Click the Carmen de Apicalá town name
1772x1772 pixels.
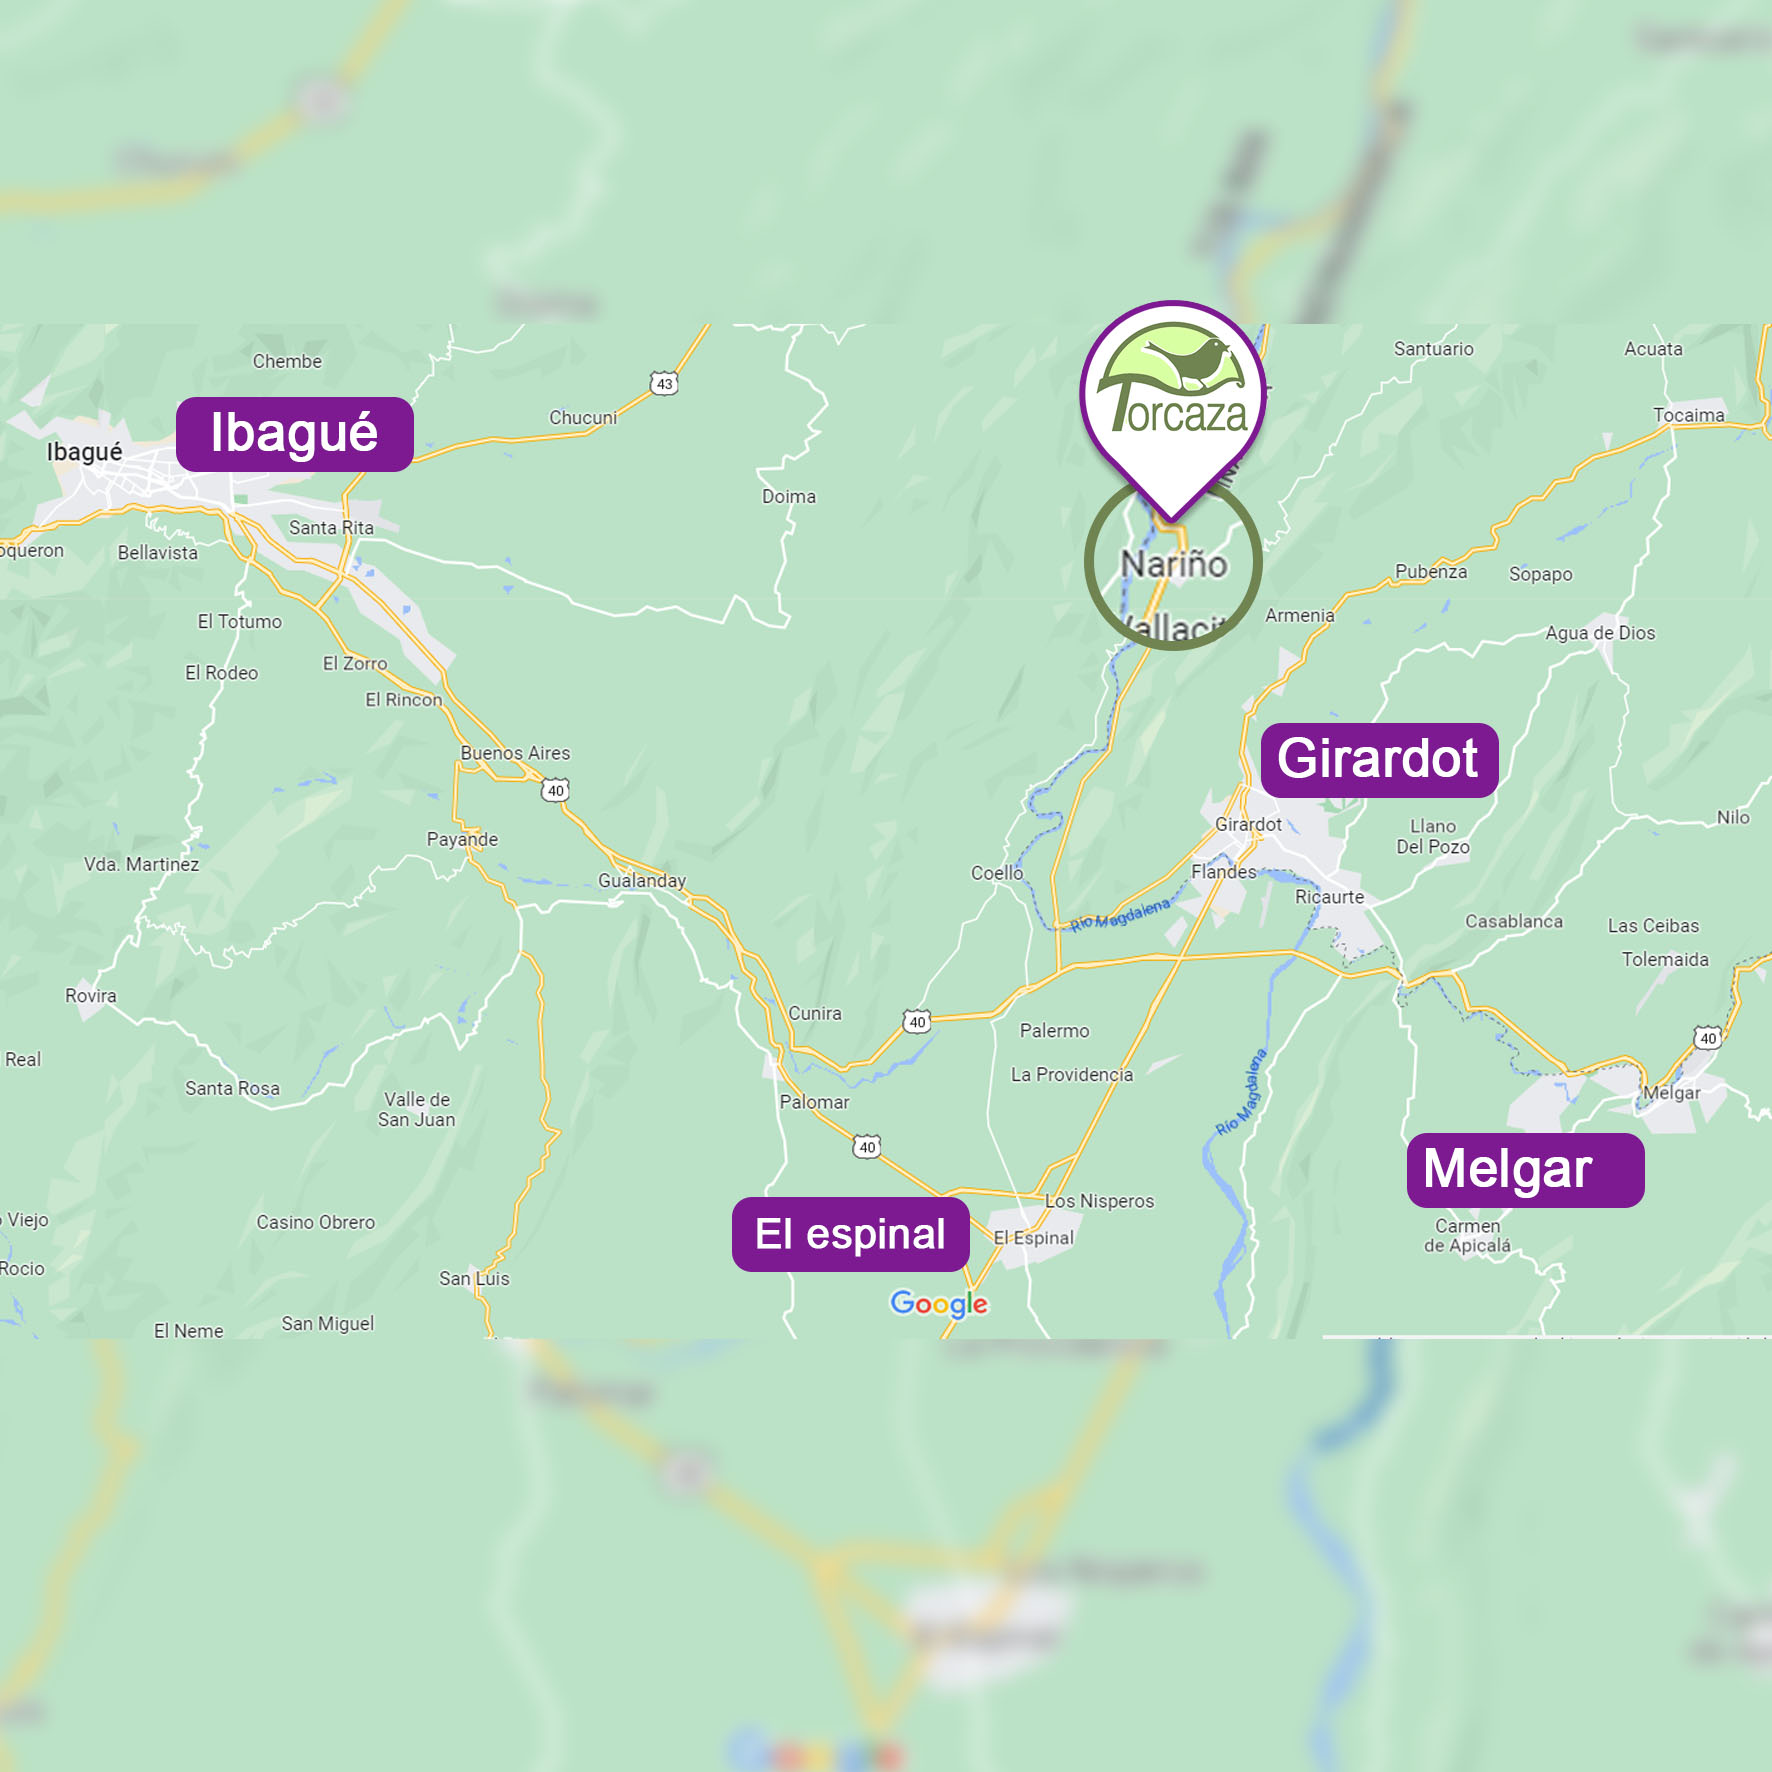(1467, 1235)
